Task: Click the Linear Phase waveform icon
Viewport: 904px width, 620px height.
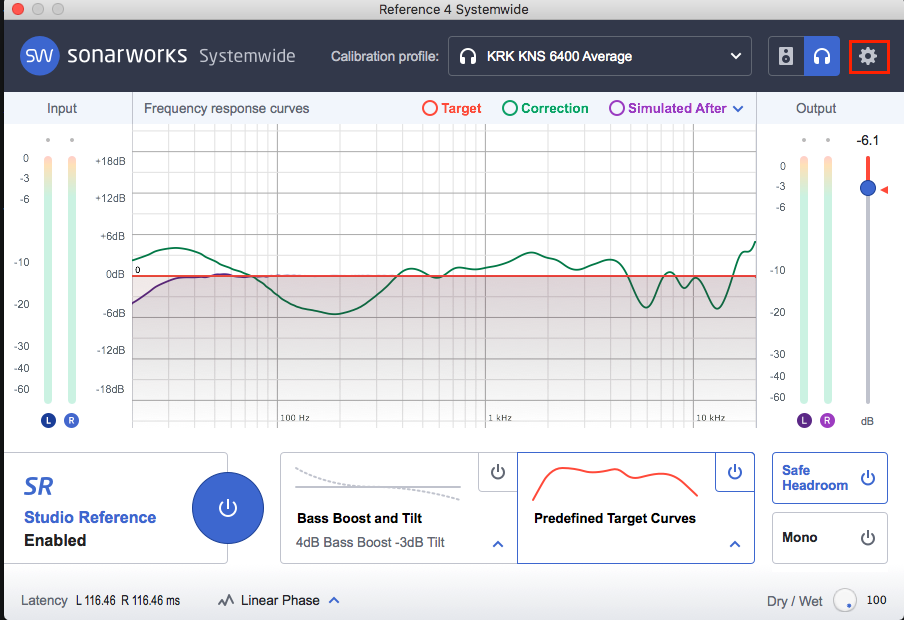Action: tap(226, 600)
